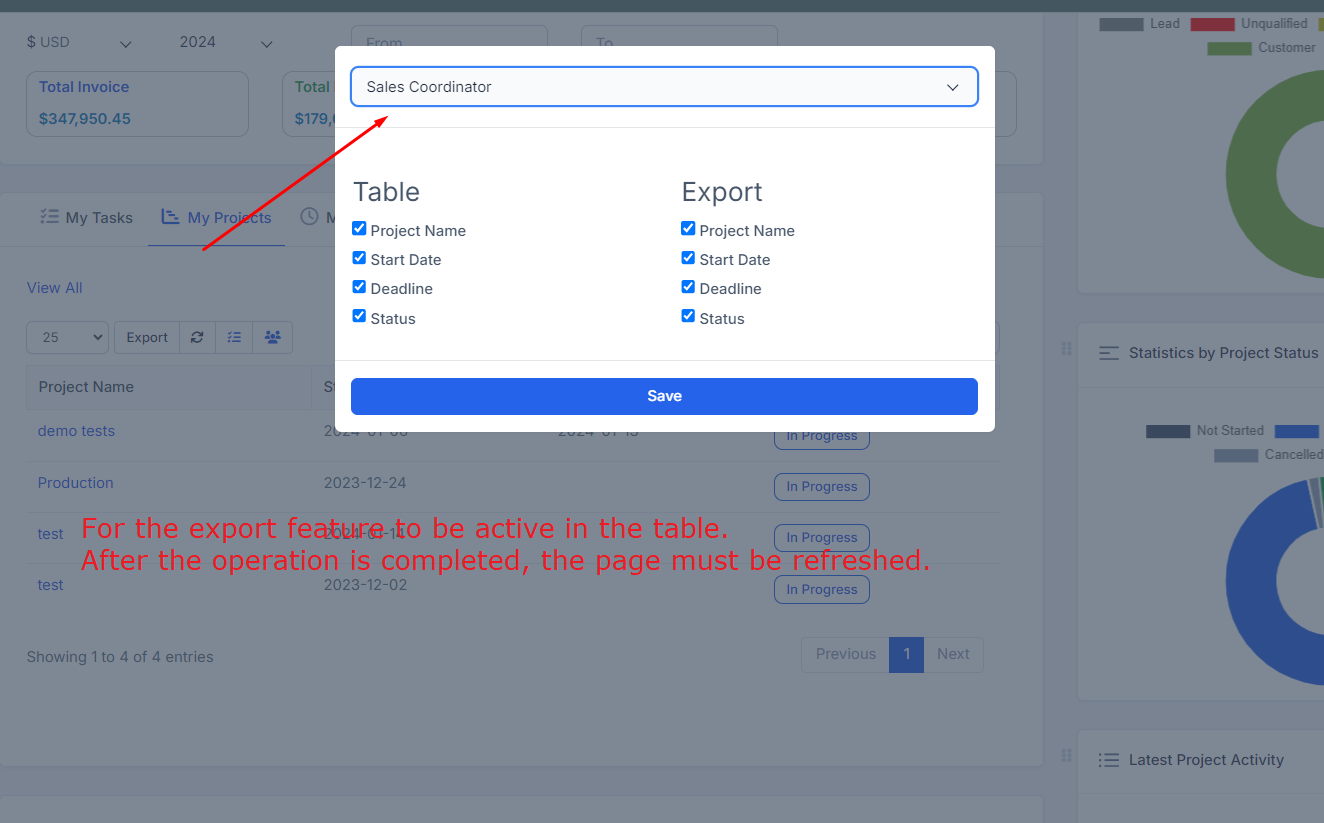1324x823 pixels.
Task: Open the test project dated 2023-12-02
Action: (x=51, y=585)
